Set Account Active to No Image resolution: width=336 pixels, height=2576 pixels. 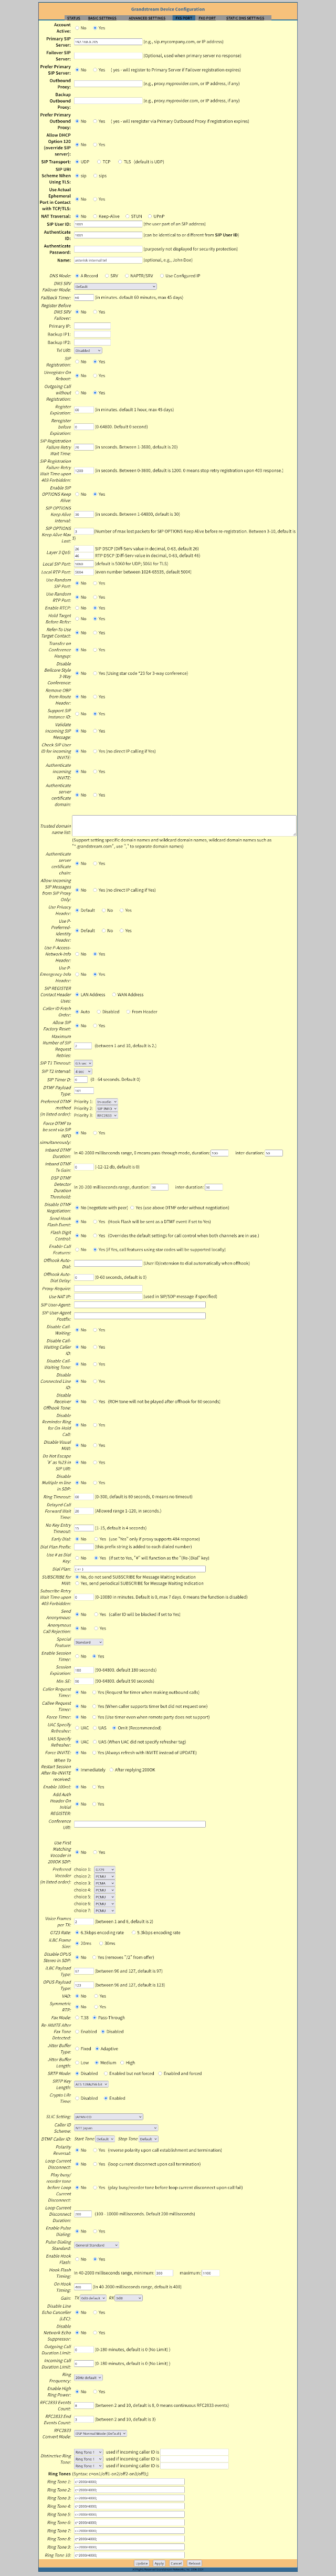tap(77, 28)
